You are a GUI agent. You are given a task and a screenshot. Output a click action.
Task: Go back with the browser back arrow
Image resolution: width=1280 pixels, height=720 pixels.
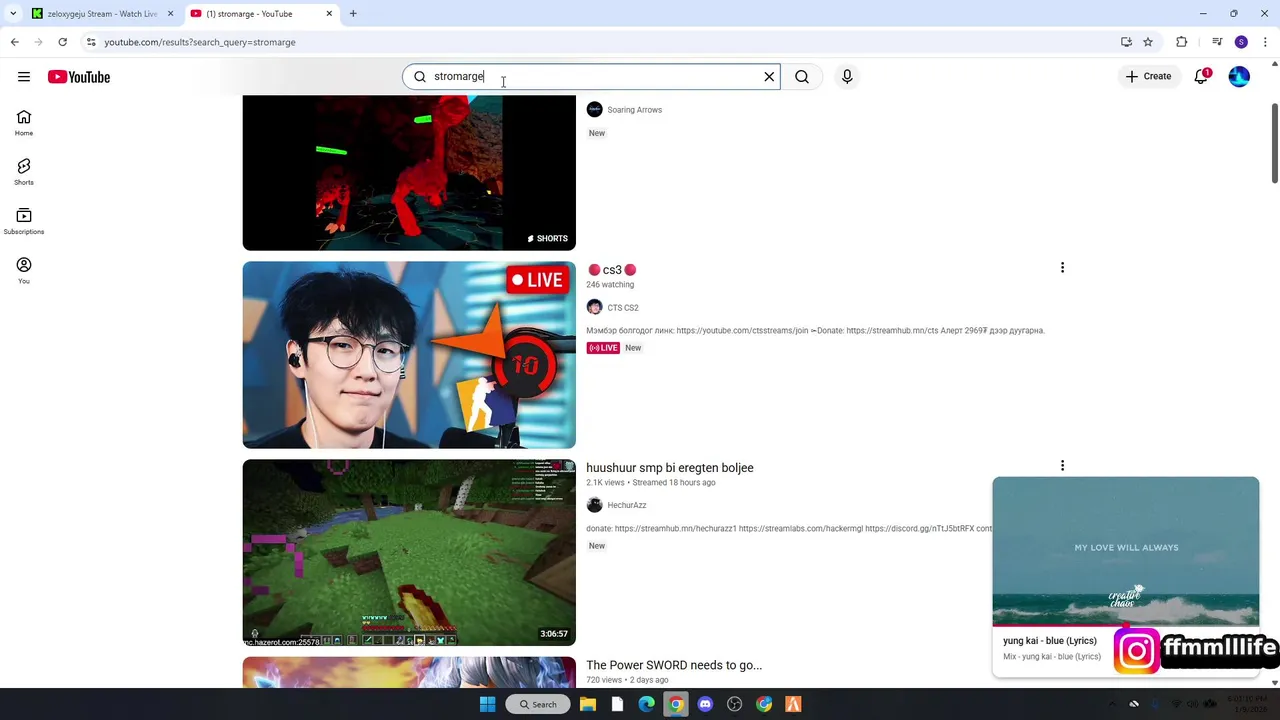pyautogui.click(x=14, y=42)
